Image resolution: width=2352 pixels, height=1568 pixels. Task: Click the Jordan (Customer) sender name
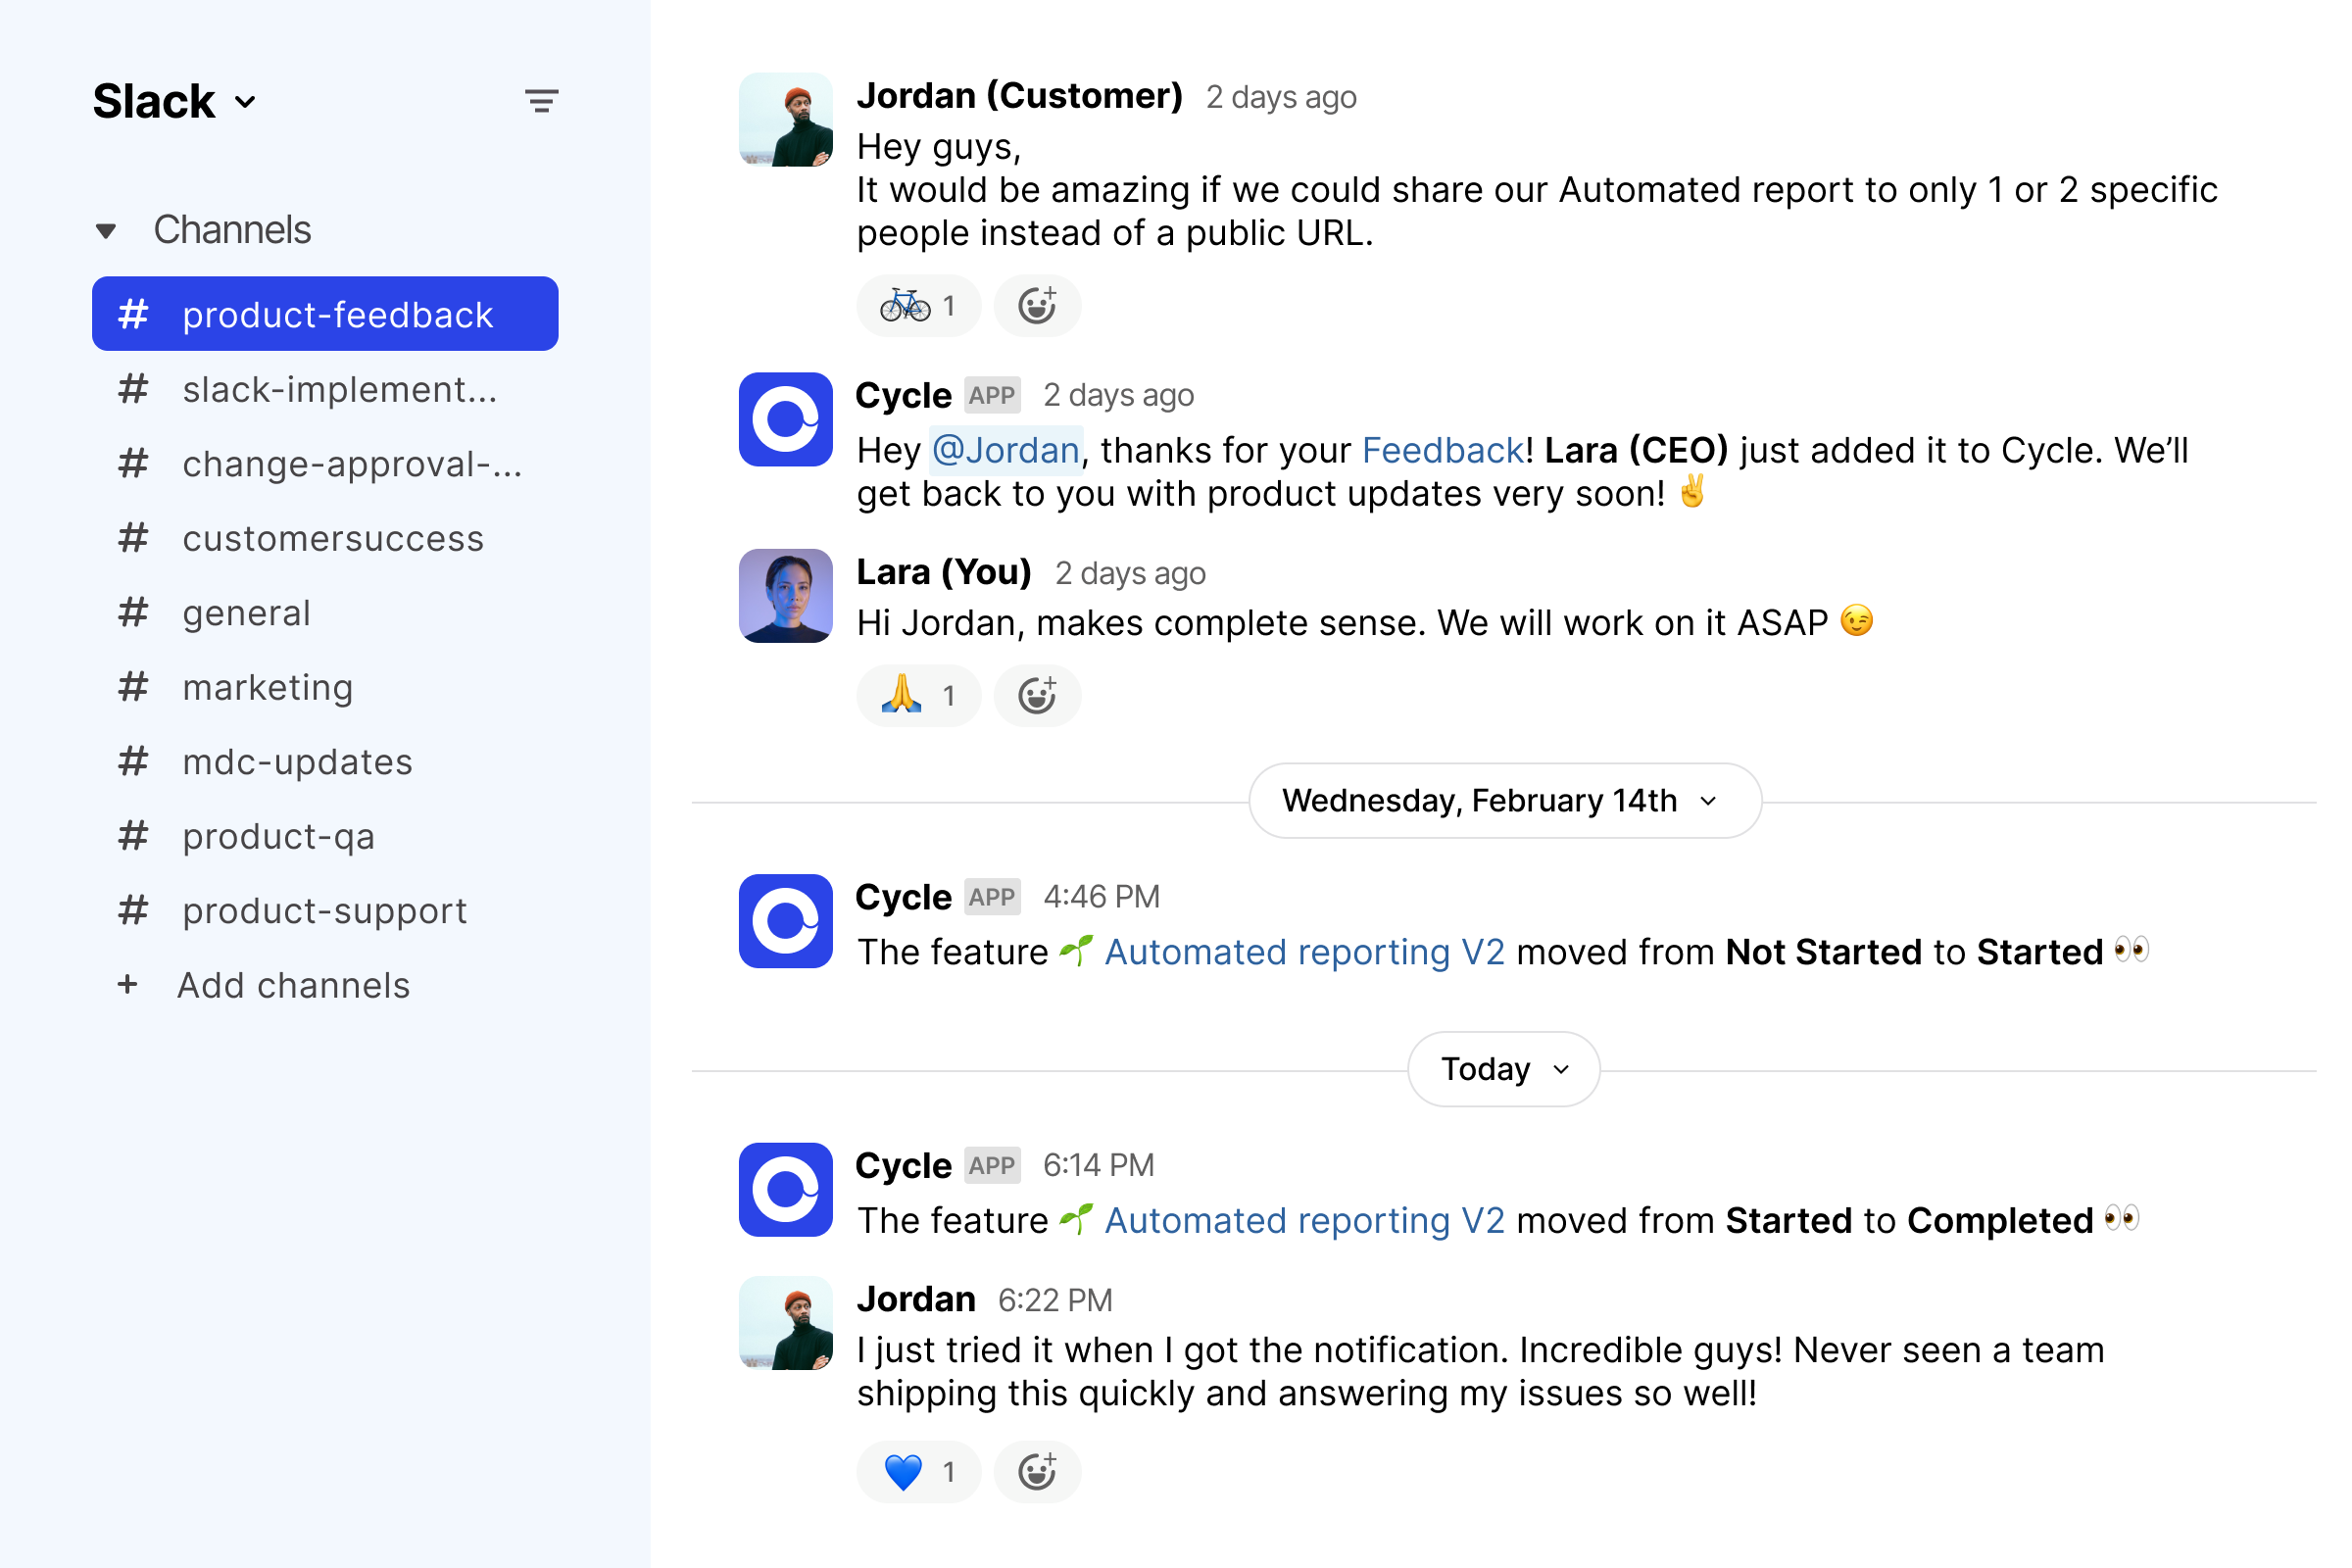tap(1020, 96)
